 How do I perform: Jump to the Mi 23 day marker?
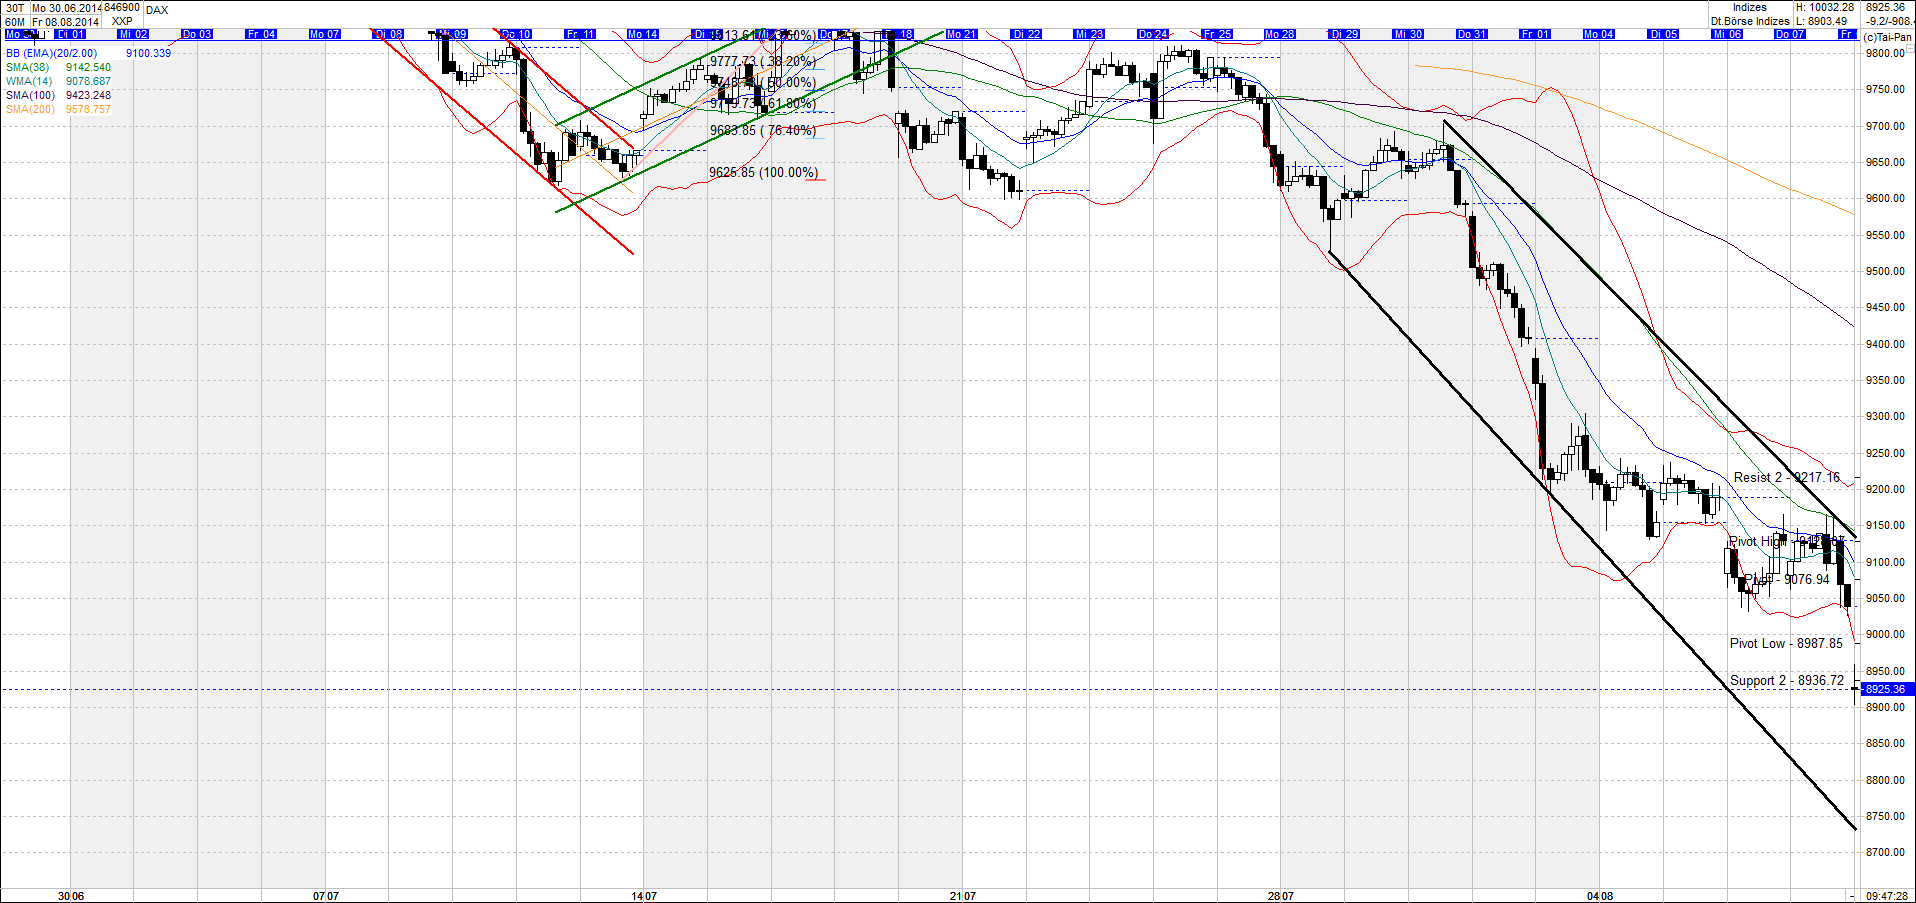pos(1089,34)
